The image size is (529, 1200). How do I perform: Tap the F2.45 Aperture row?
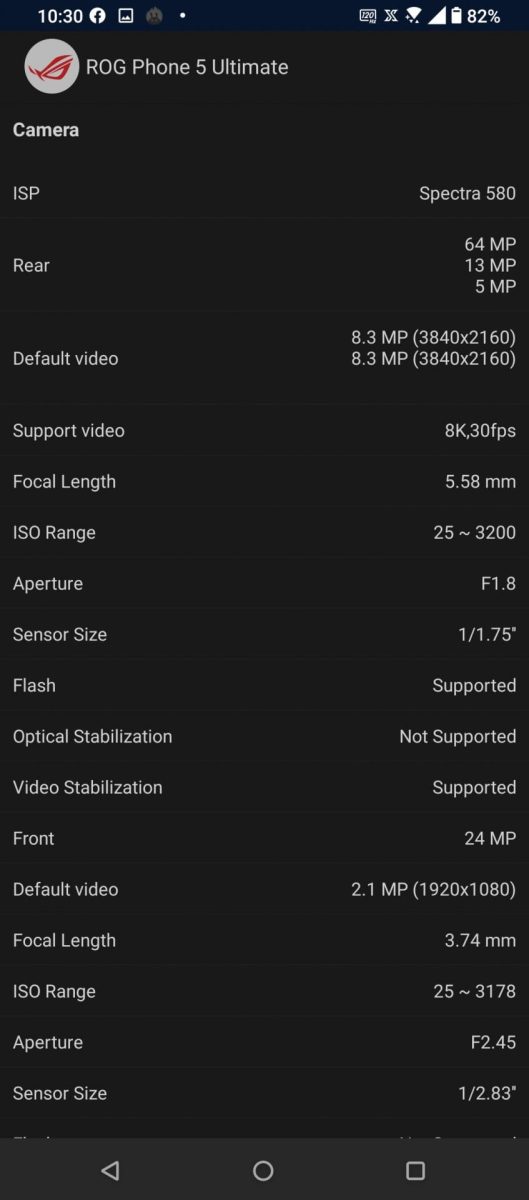[x=264, y=1042]
